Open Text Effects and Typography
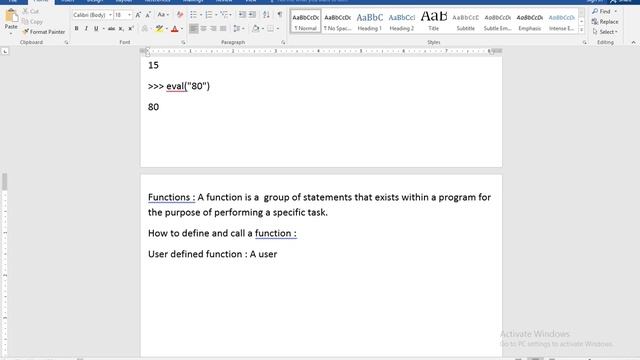640x360 pixels. [x=144, y=29]
